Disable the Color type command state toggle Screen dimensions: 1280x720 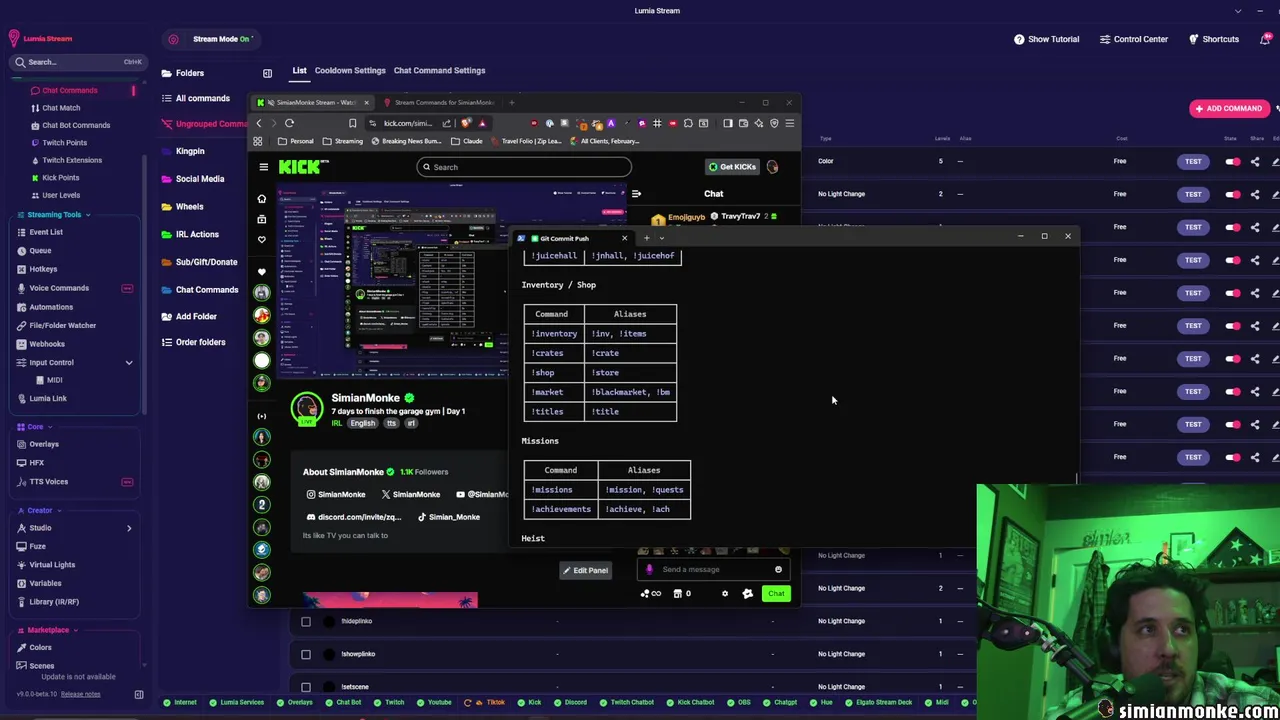pos(1233,161)
